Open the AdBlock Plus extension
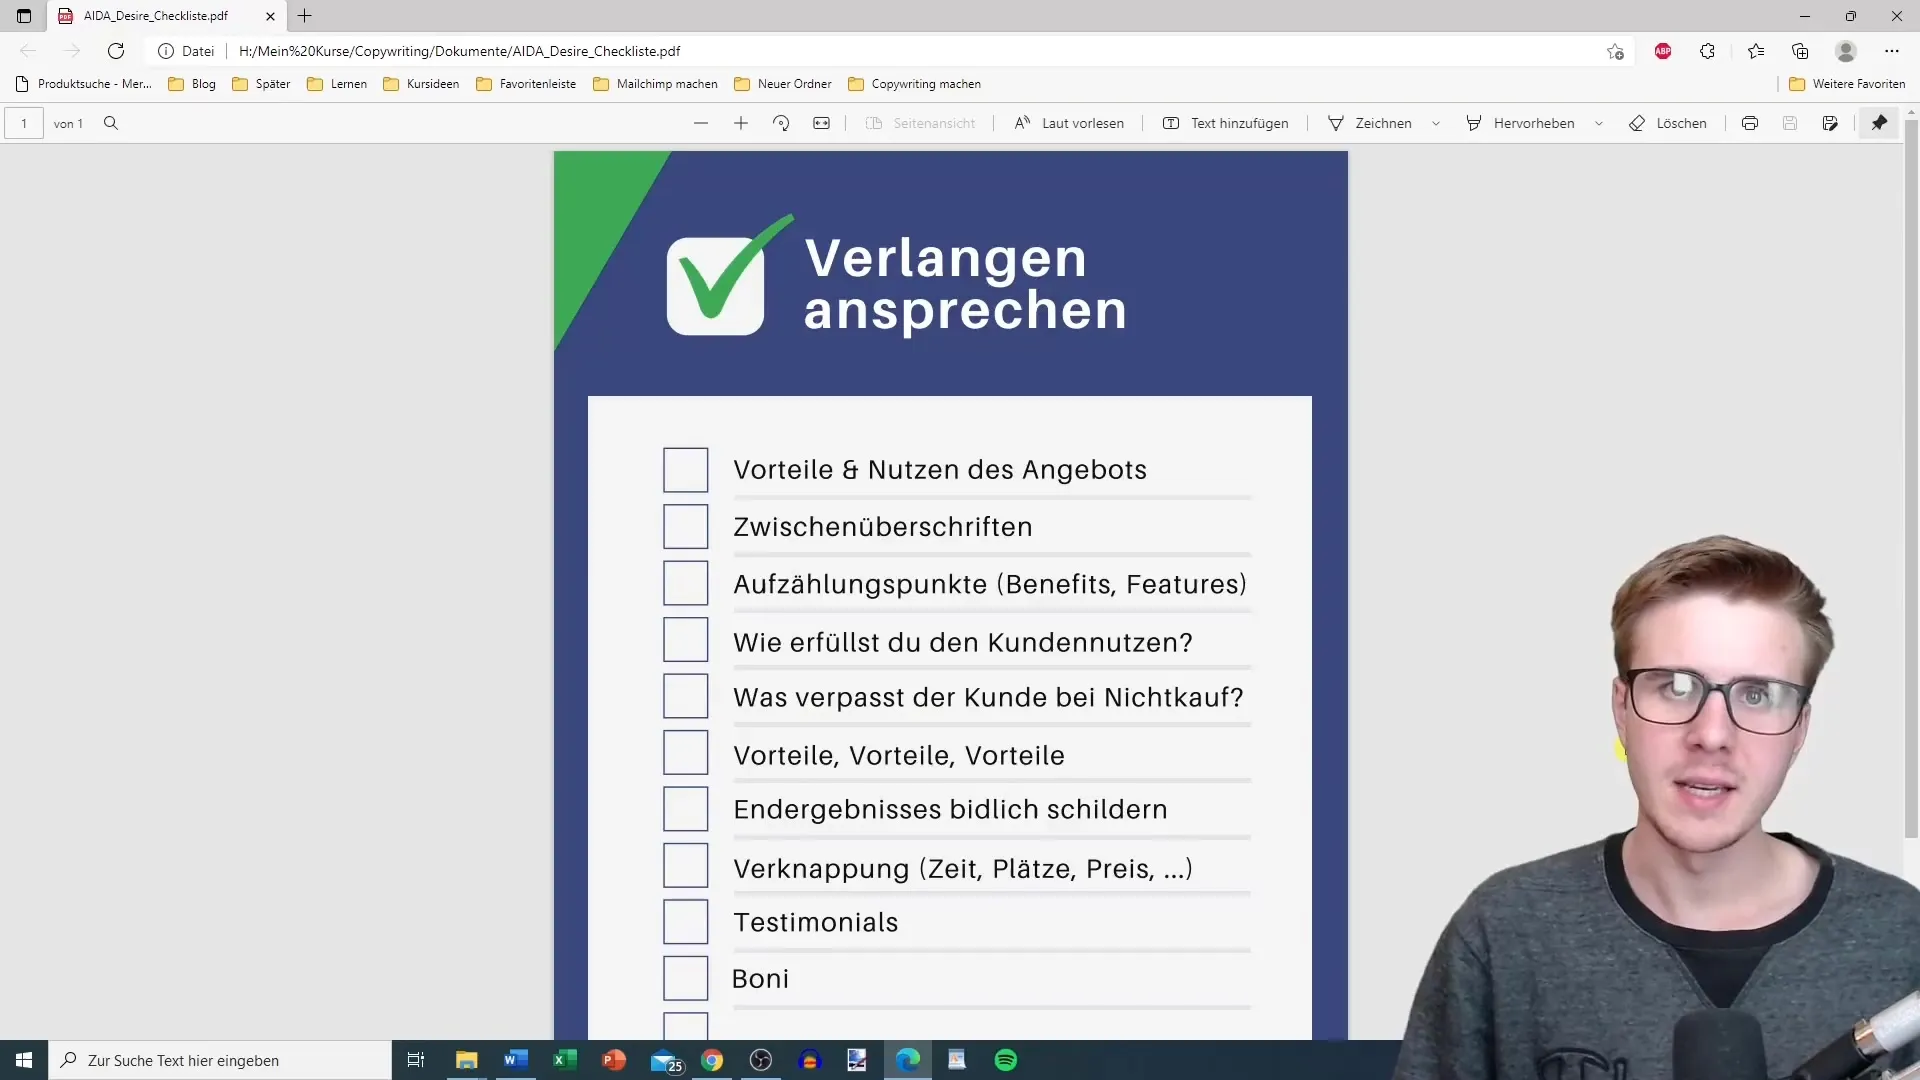This screenshot has height=1080, width=1920. point(1663,51)
